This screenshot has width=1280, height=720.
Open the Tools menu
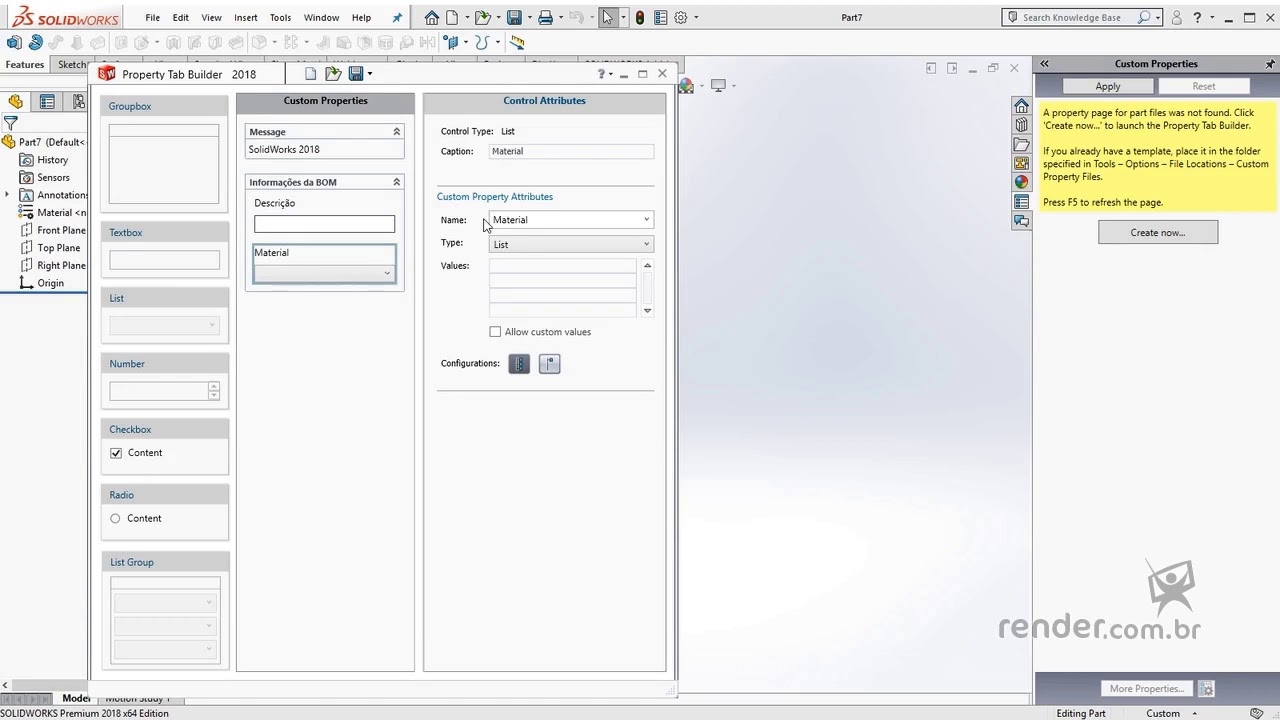(280, 17)
